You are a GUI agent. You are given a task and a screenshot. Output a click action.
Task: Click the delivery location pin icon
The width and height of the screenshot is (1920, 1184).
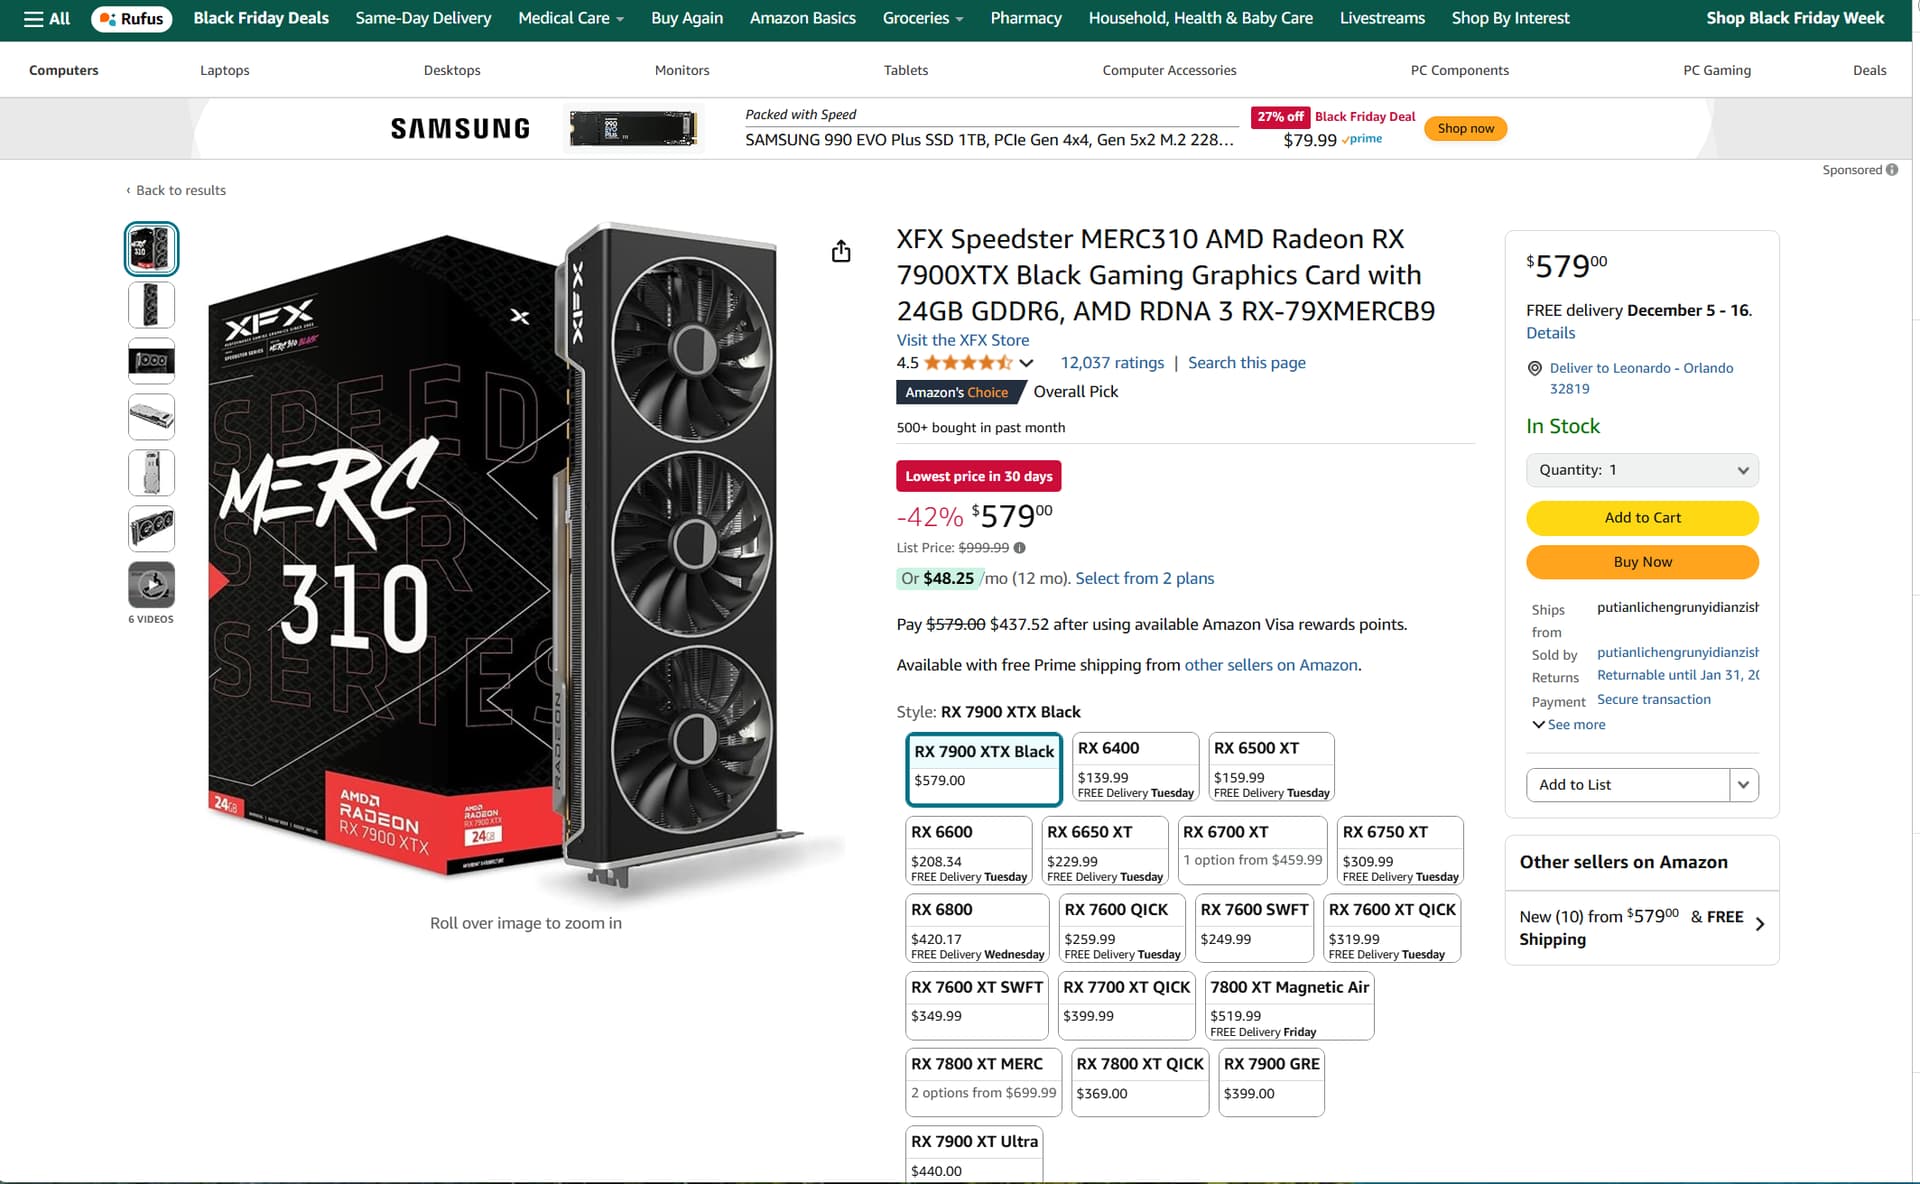pos(1535,368)
